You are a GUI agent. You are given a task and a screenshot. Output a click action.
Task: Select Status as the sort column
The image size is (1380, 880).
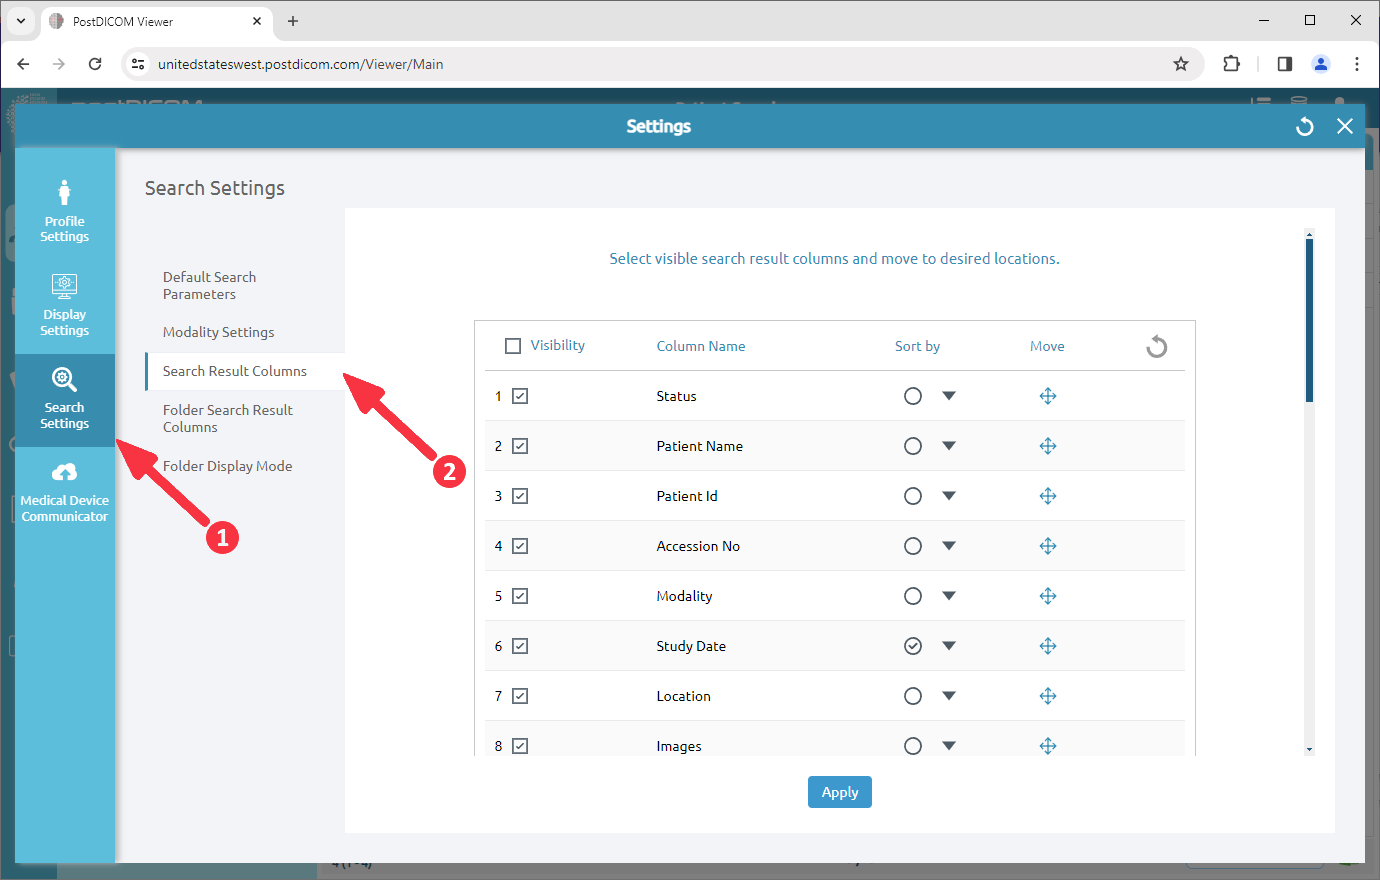pyautogui.click(x=912, y=395)
